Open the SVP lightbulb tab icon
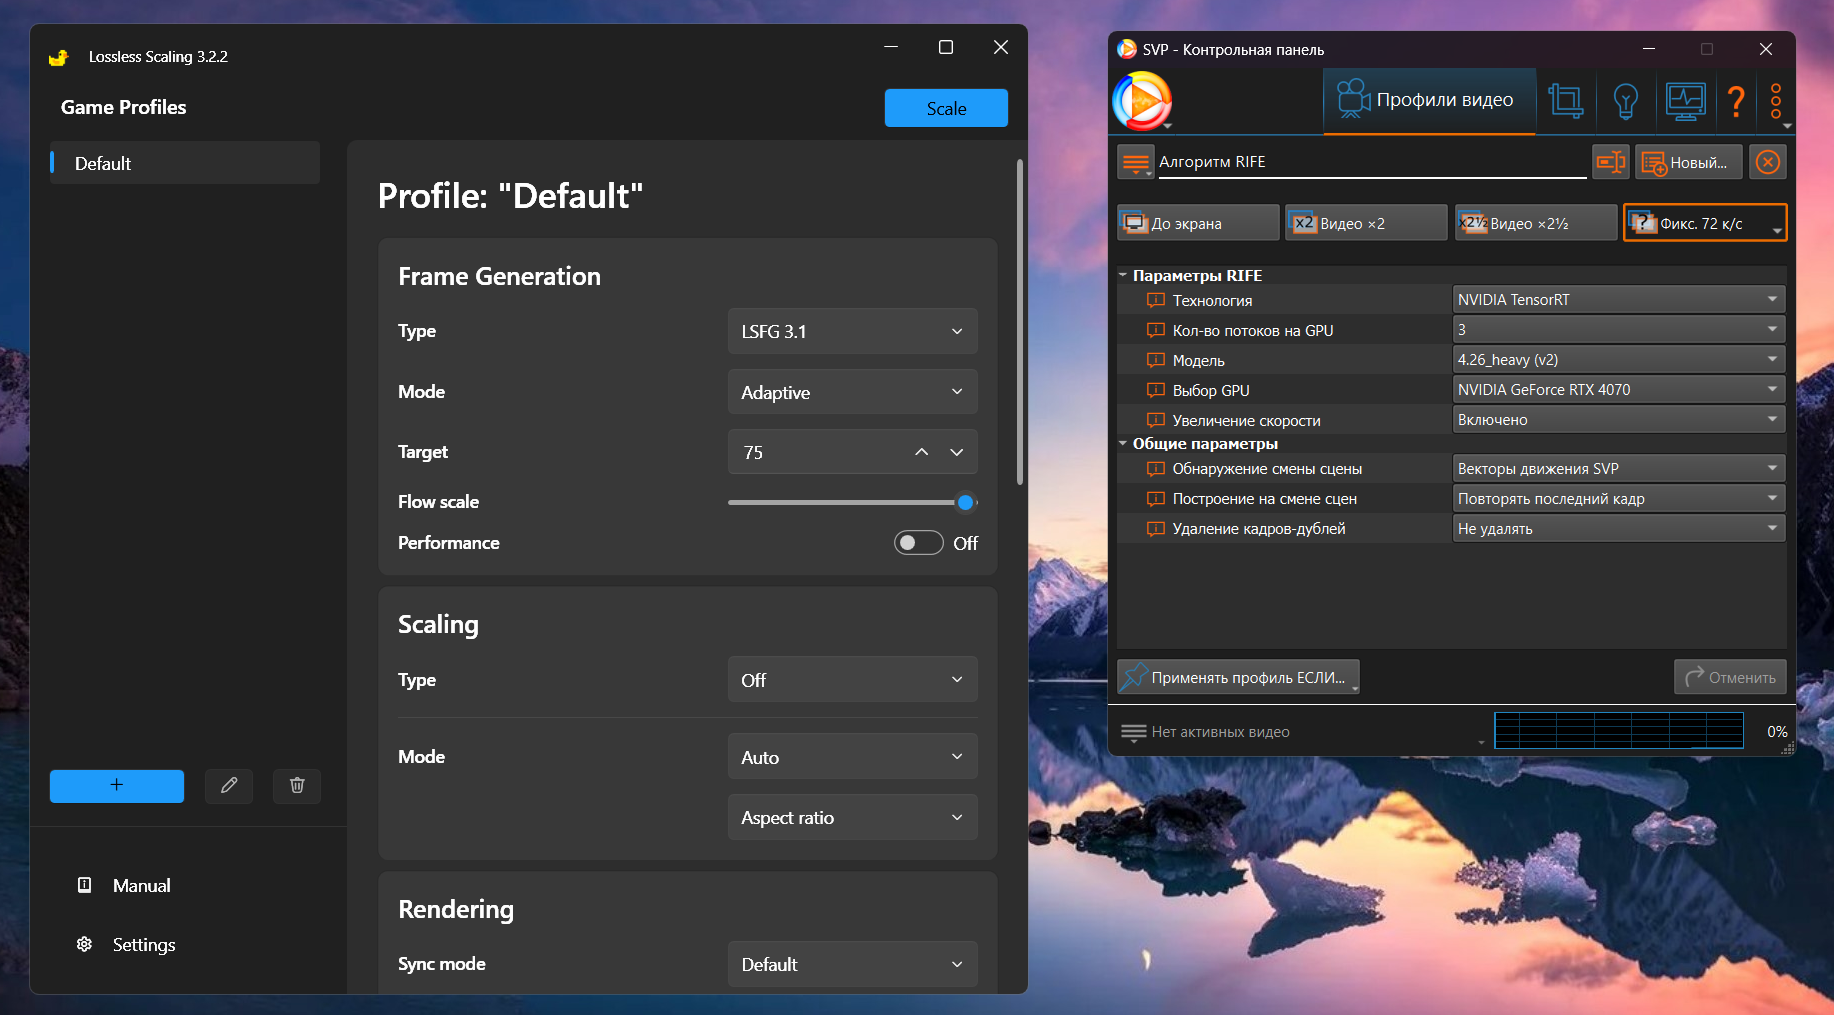The width and height of the screenshot is (1834, 1015). click(1626, 101)
